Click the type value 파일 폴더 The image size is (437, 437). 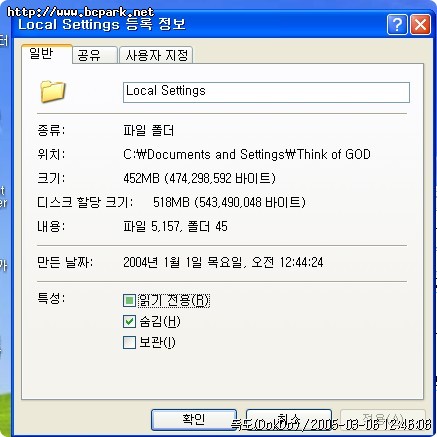click(x=149, y=131)
